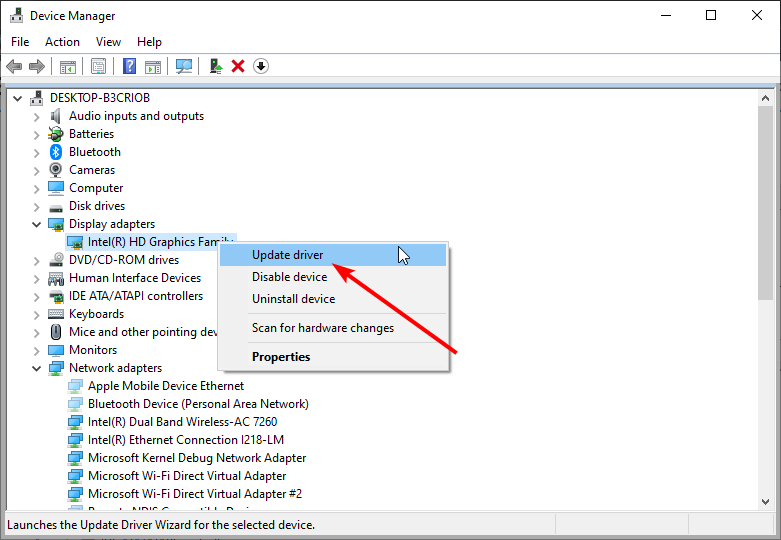Open the Help menu
Image resolution: width=781 pixels, height=540 pixels.
pos(149,42)
